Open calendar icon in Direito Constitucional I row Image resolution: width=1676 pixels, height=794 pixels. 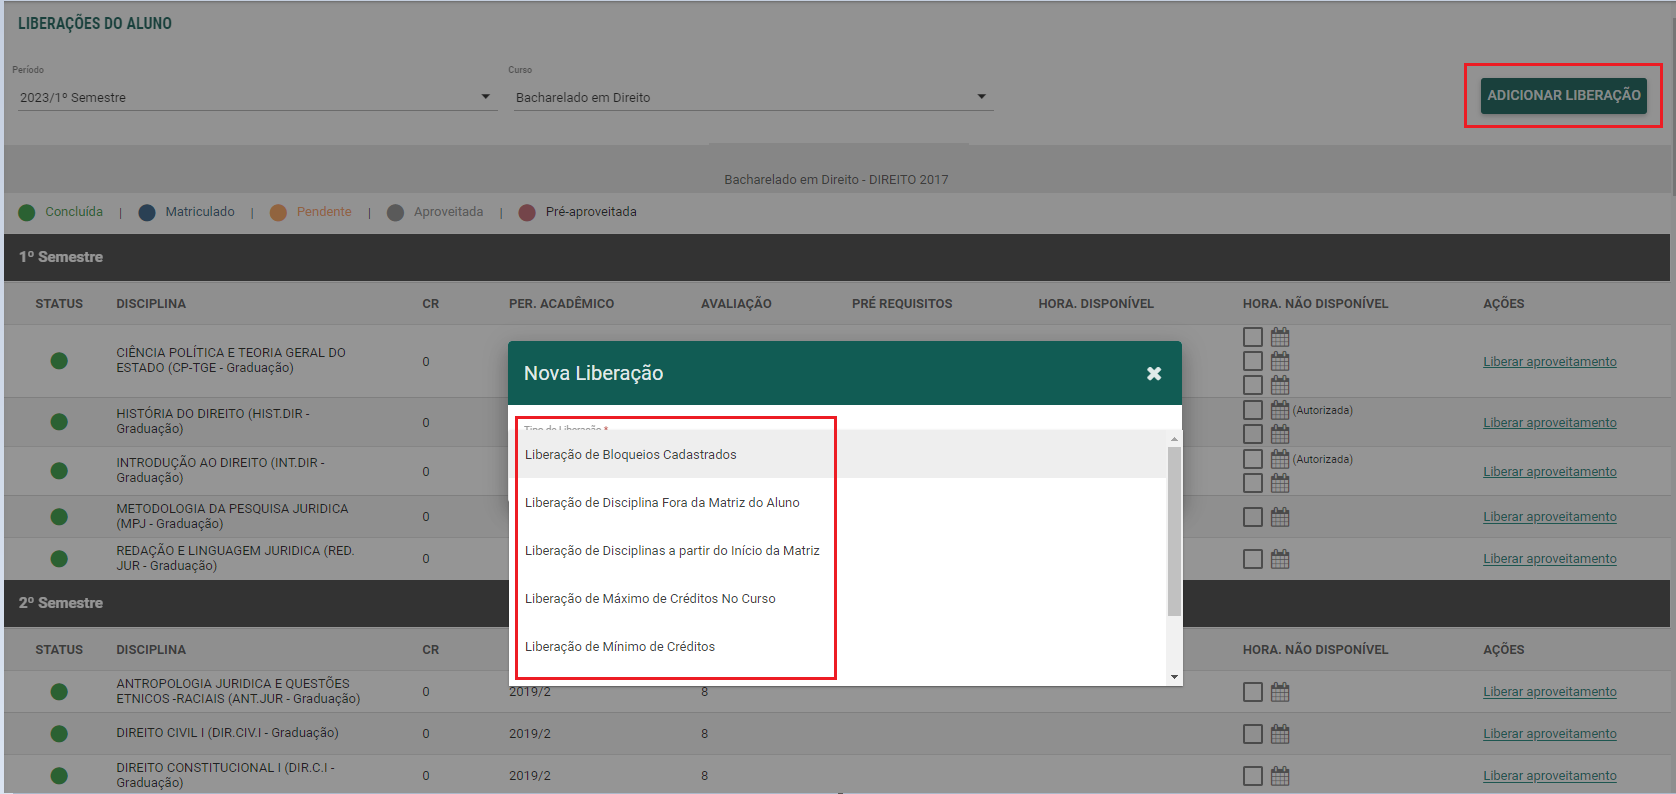pyautogui.click(x=1280, y=776)
